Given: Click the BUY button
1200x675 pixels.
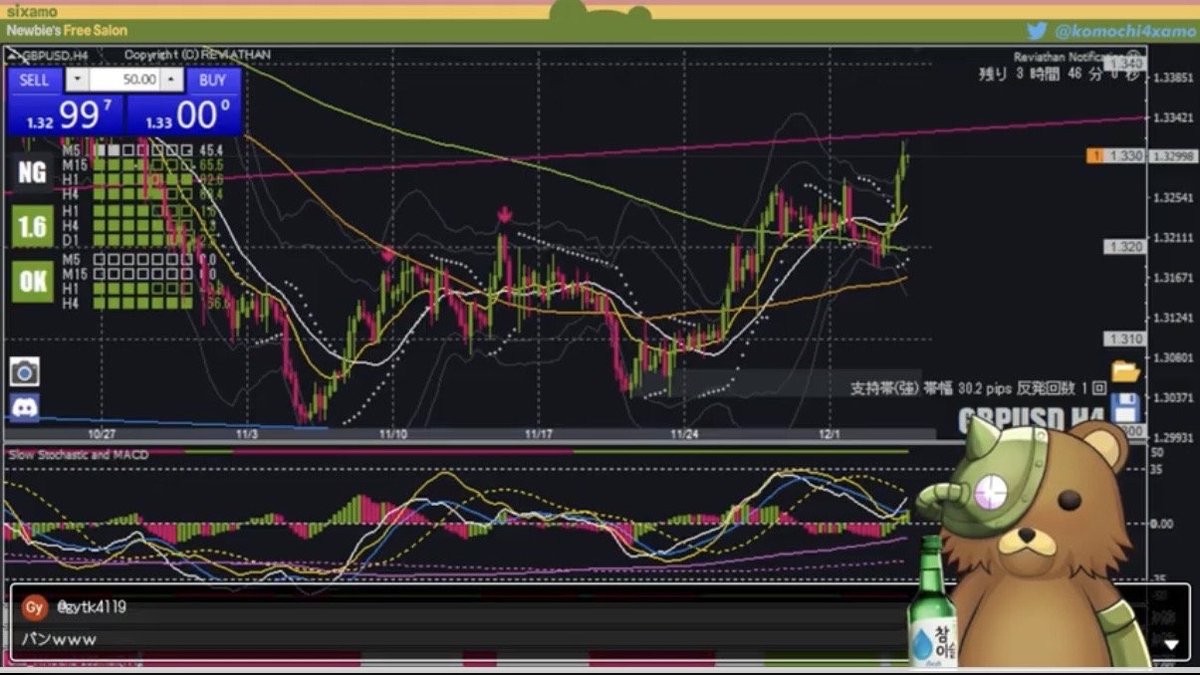Looking at the screenshot, I should [212, 80].
